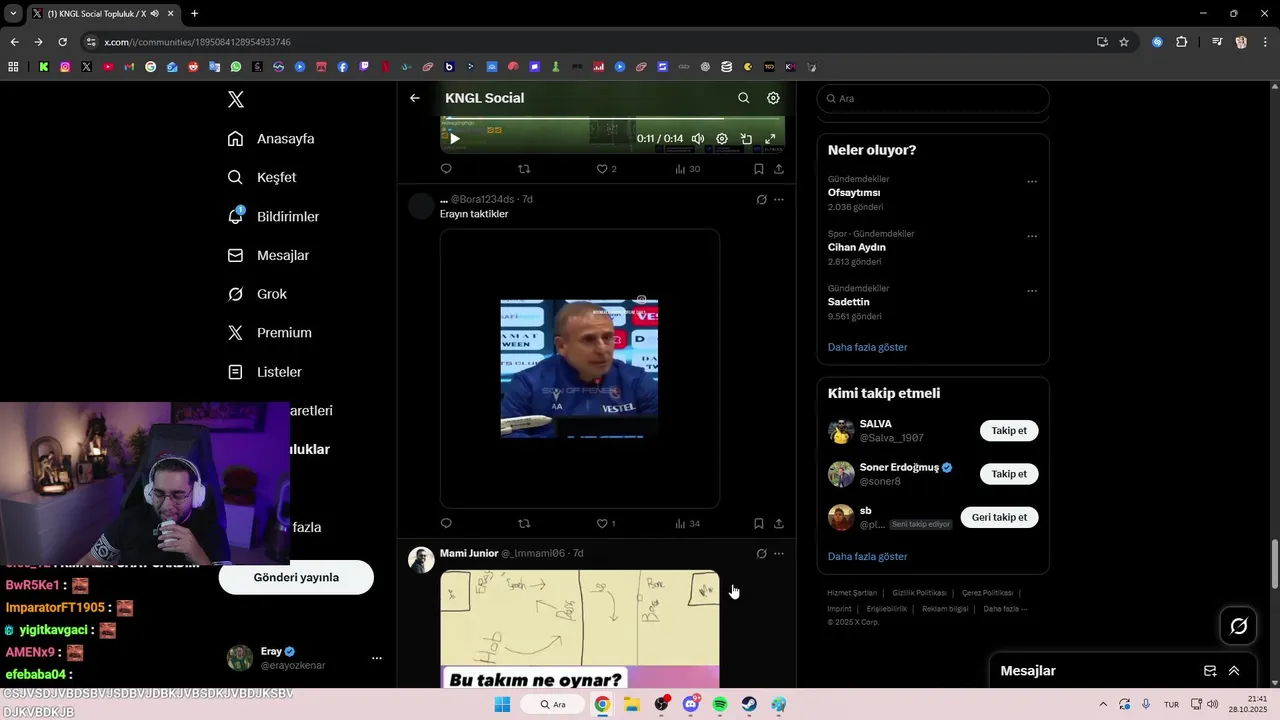The image size is (1280, 720).
Task: Go back from KNGL Social with the arrow
Action: point(415,98)
